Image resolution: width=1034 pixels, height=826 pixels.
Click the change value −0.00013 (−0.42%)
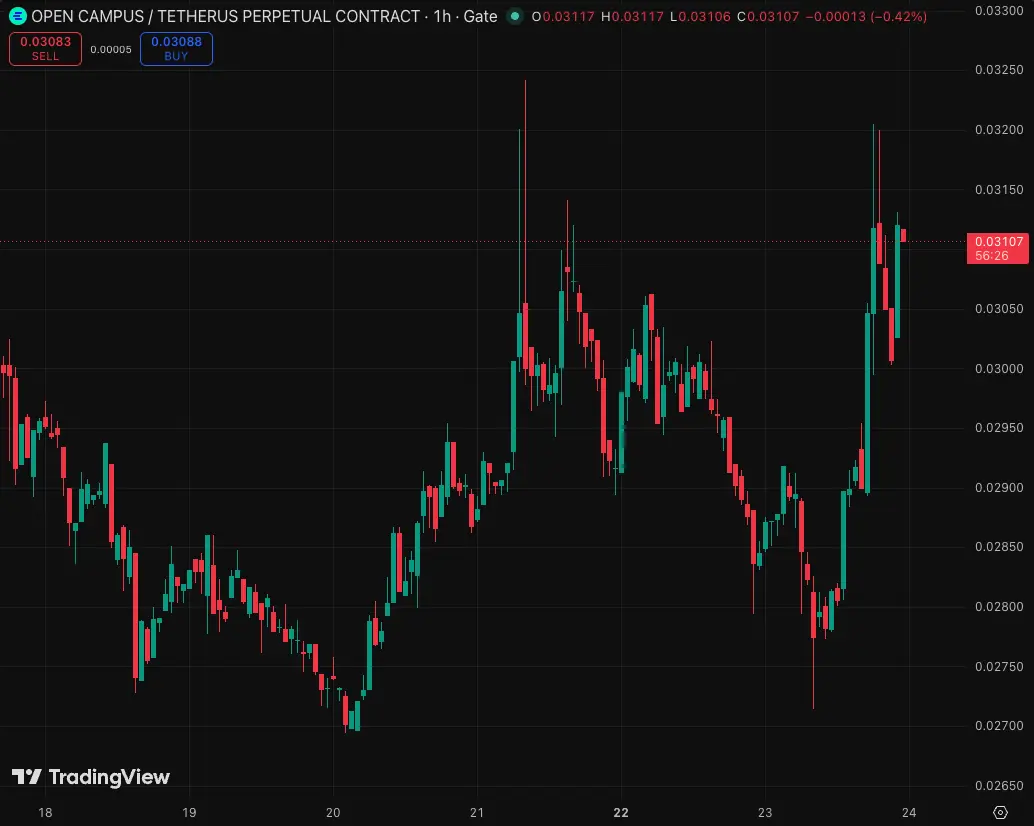[867, 16]
